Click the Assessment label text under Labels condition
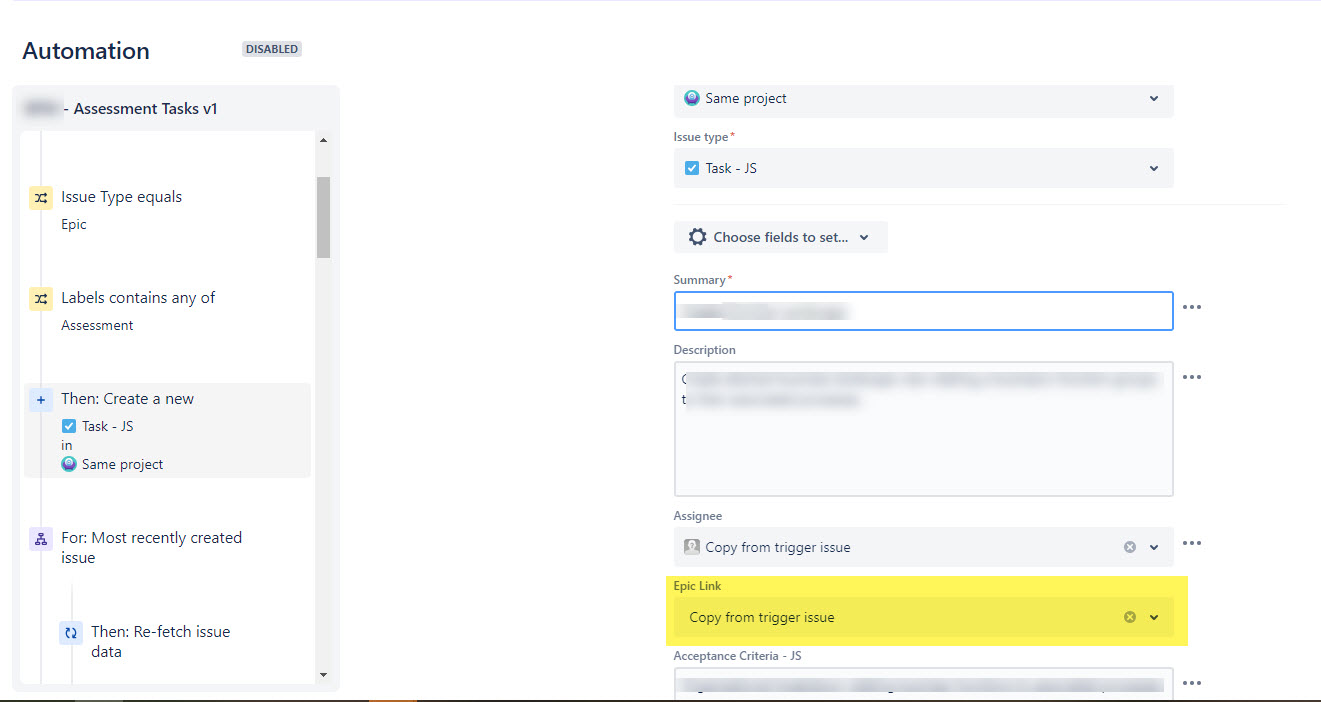Image resolution: width=1321 pixels, height=702 pixels. click(97, 326)
